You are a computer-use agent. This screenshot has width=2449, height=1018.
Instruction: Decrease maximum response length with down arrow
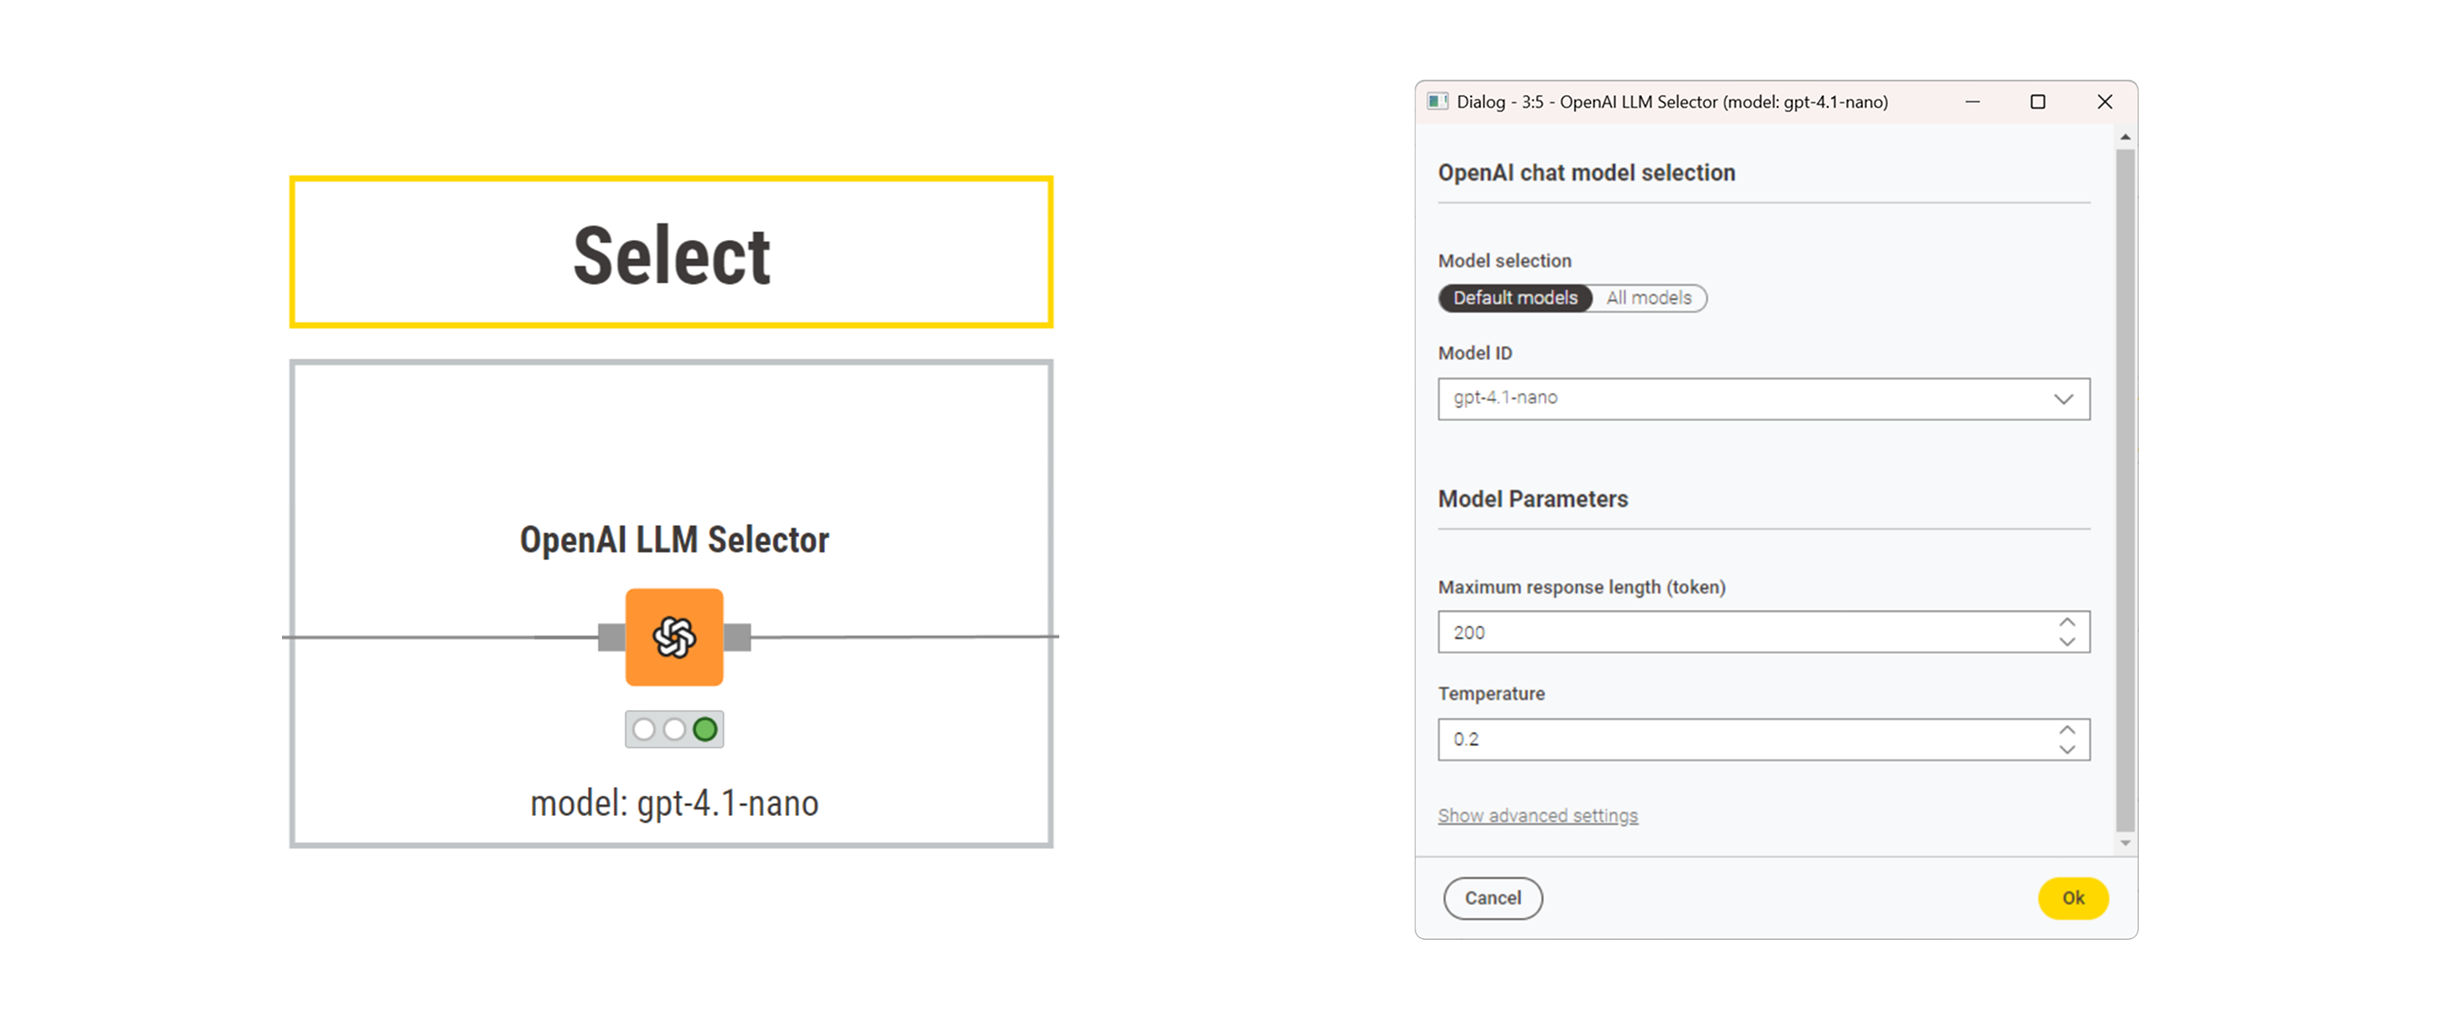coord(2067,642)
